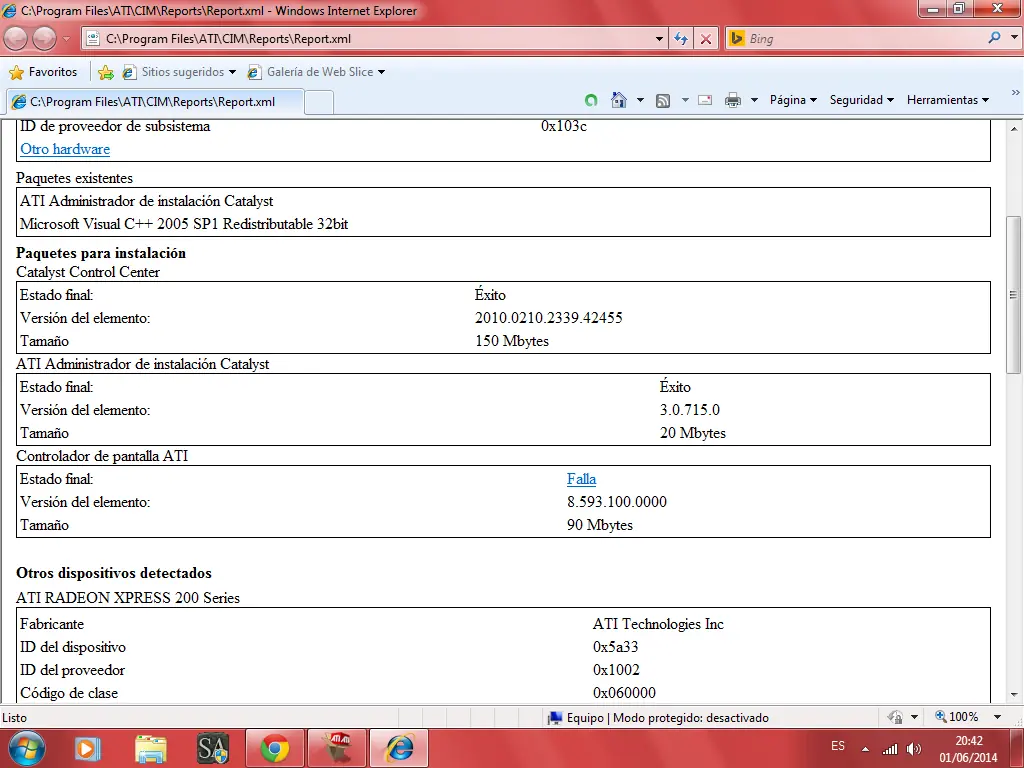Screen dimensions: 1024x768
Task: Click the Stop loading X icon
Action: click(706, 39)
